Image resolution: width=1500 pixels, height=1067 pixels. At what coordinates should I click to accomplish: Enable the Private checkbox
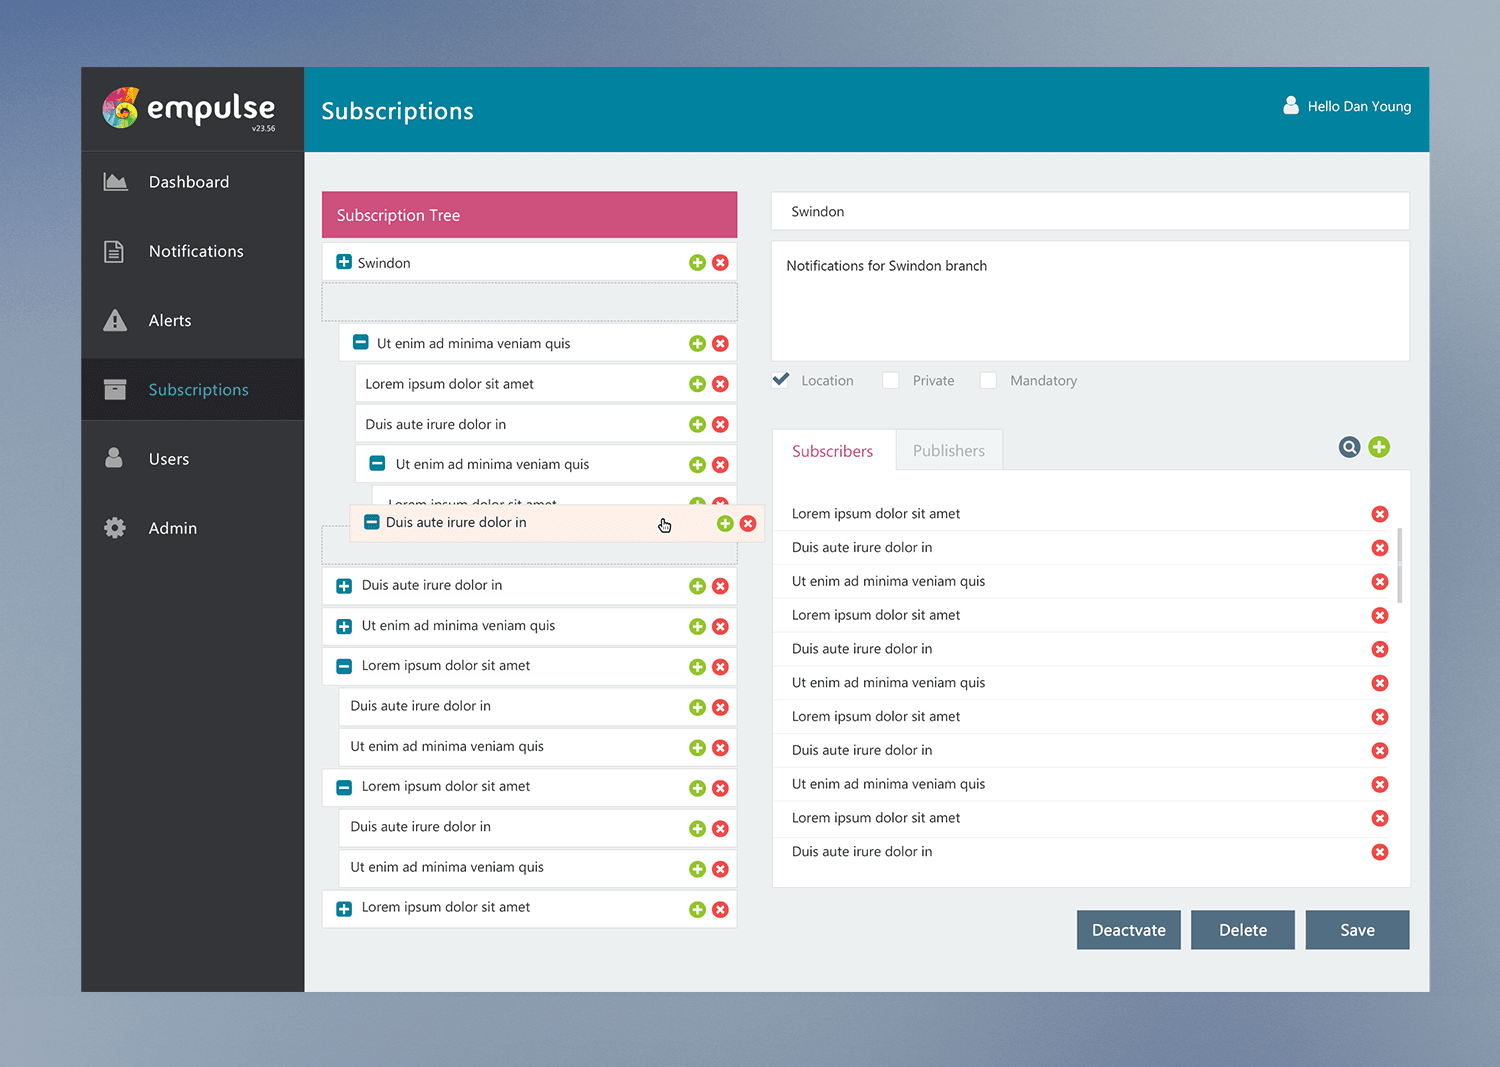(x=890, y=380)
